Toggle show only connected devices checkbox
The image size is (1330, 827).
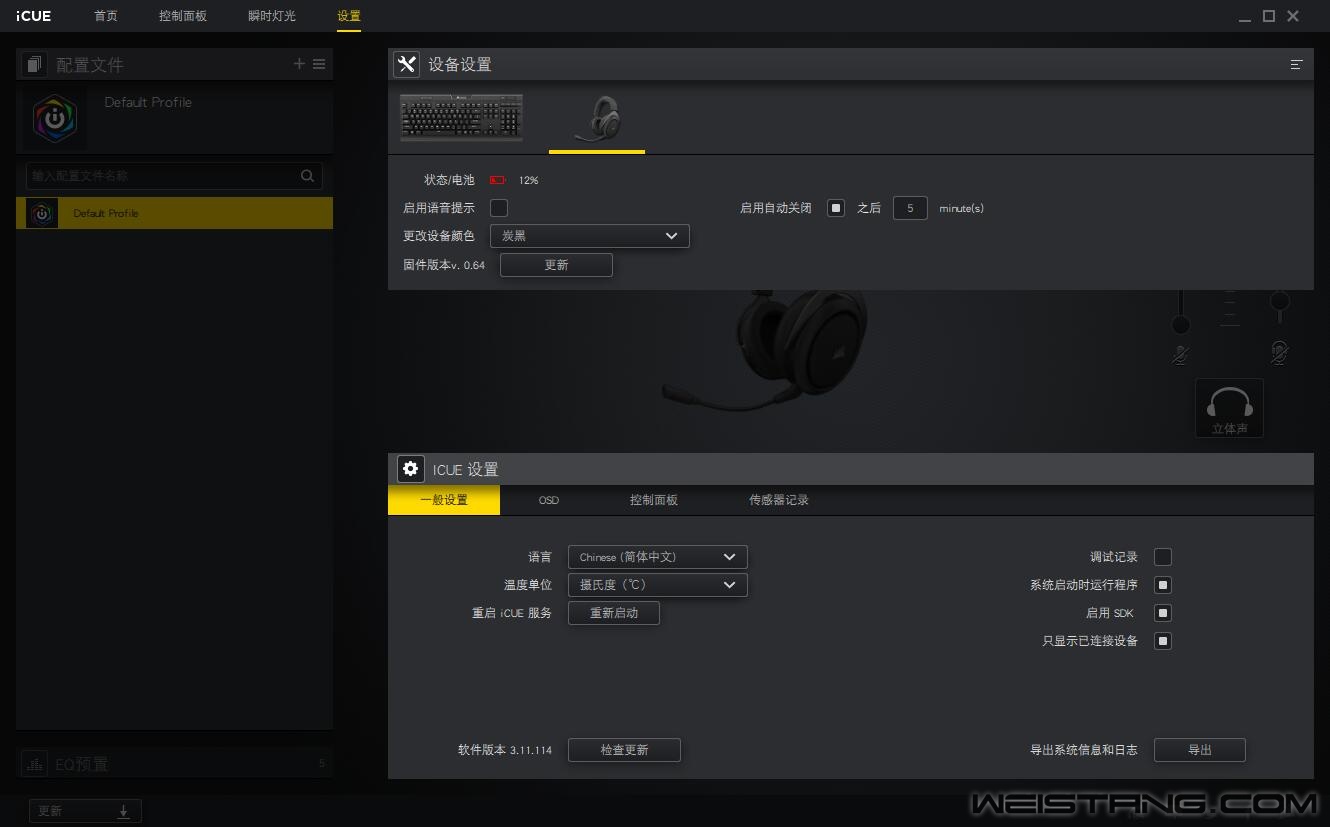1163,641
